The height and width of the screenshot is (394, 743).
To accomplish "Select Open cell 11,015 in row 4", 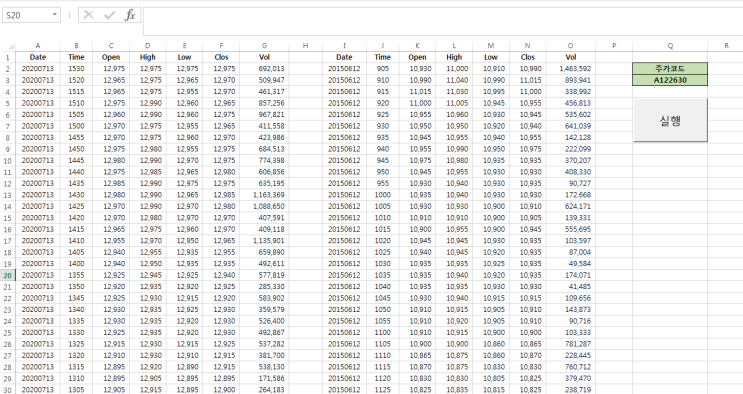I will click(417, 92).
